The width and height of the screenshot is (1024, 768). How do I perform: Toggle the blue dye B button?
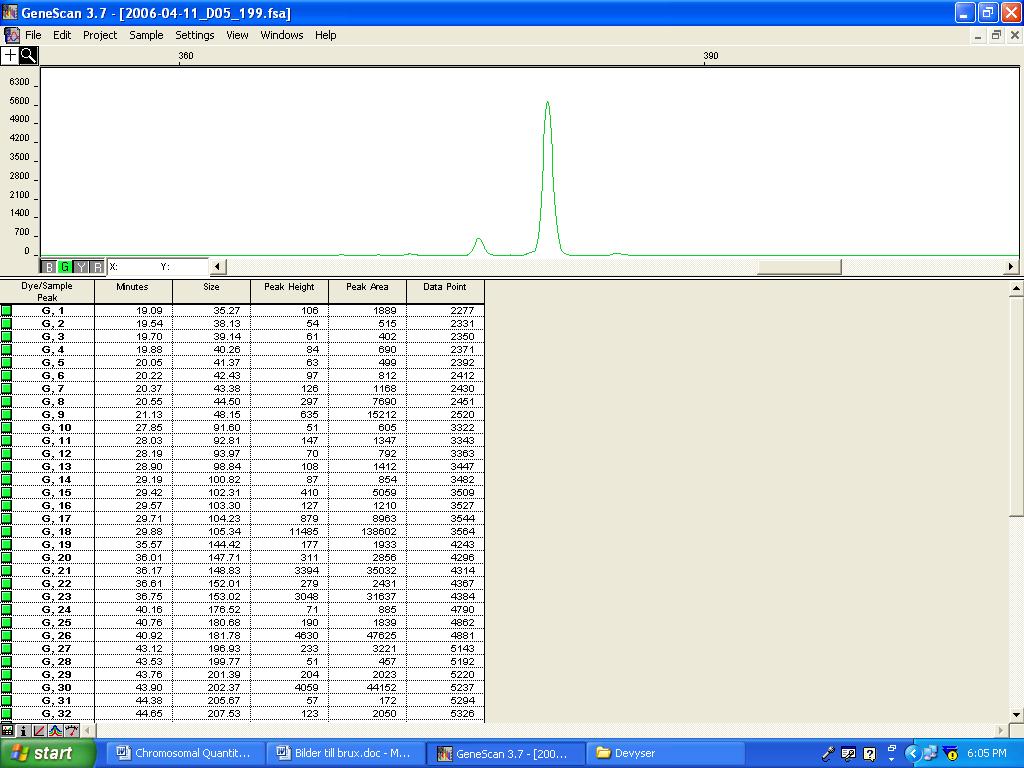pos(49,266)
